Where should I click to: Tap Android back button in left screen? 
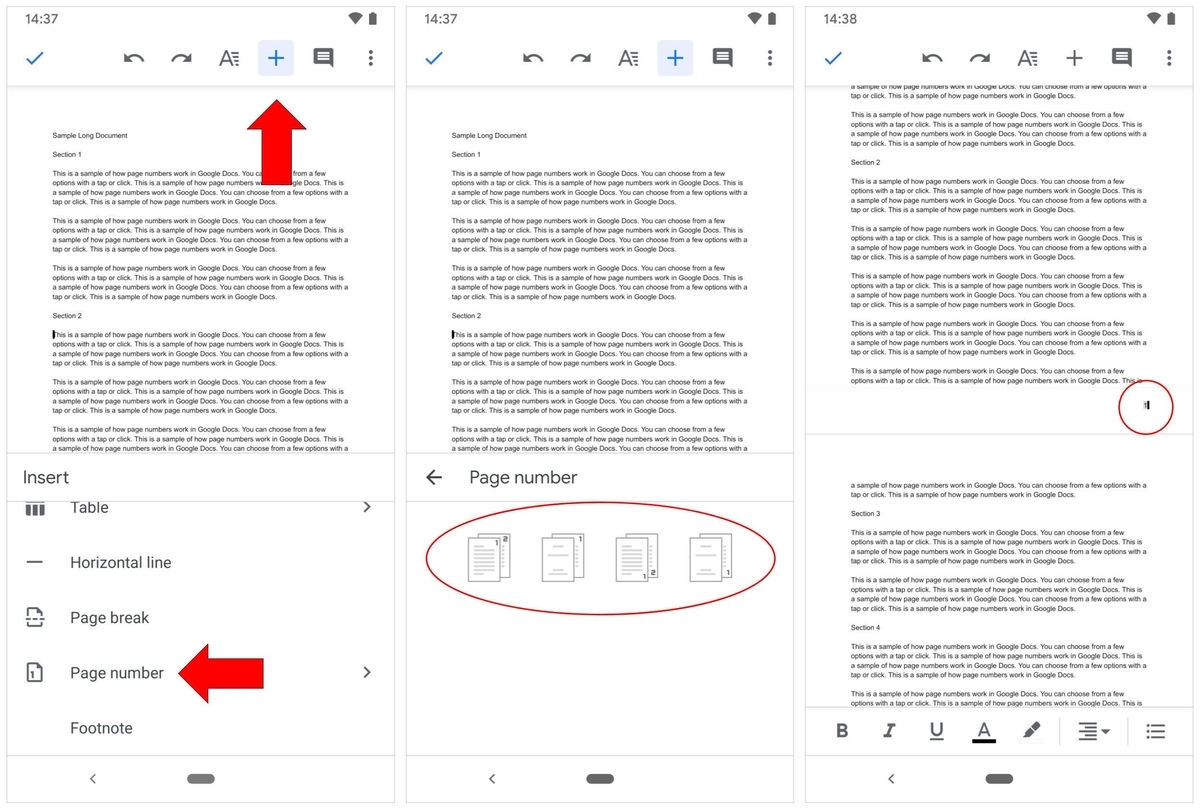[x=93, y=779]
